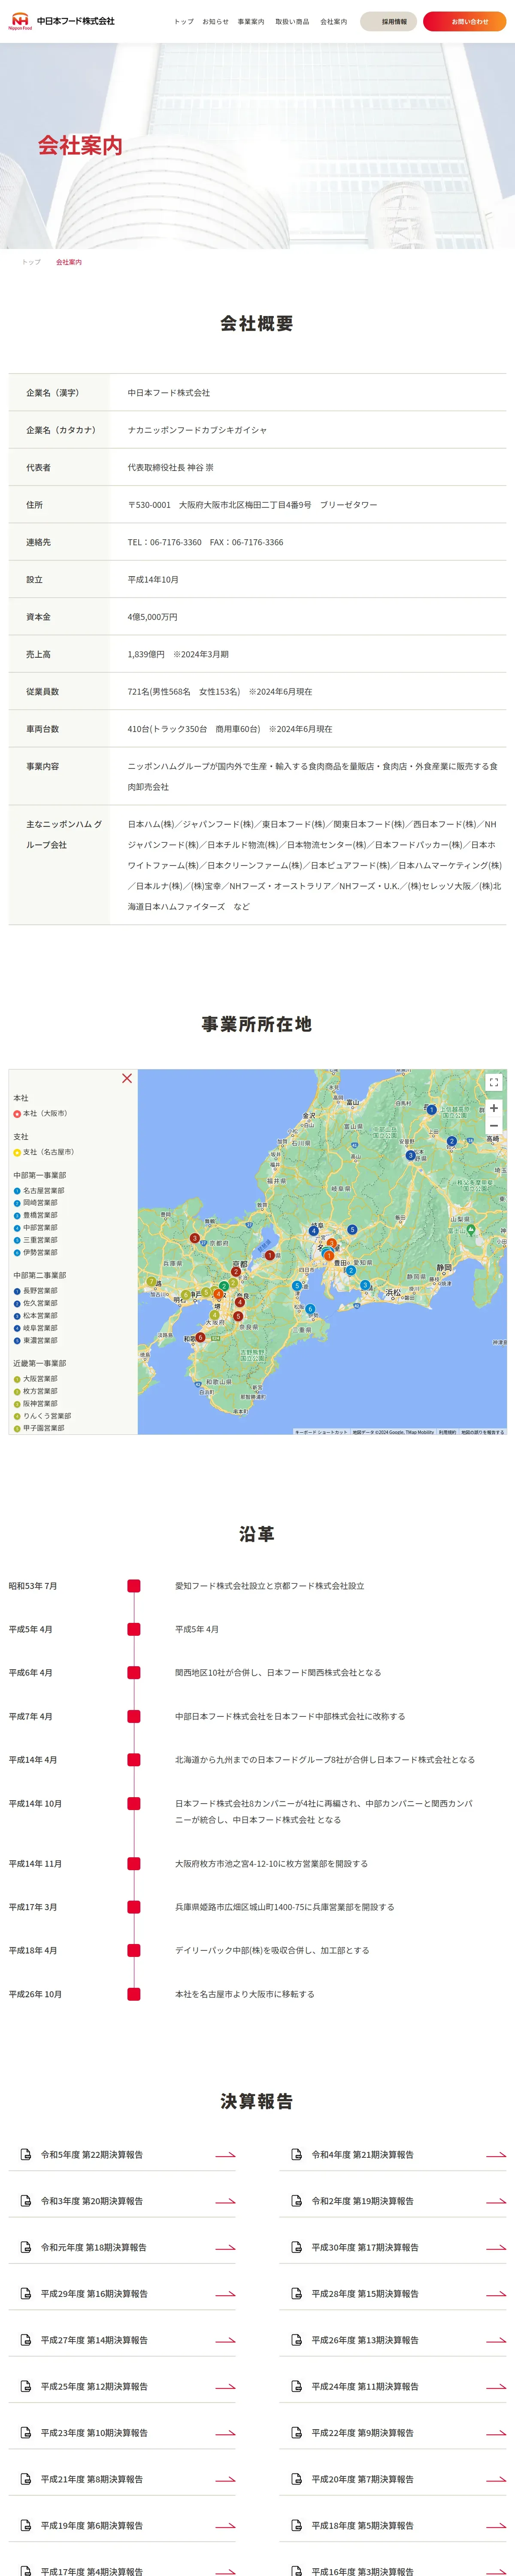Select 東濃営業部 in the office list
The image size is (515, 2576).
[35, 1340]
